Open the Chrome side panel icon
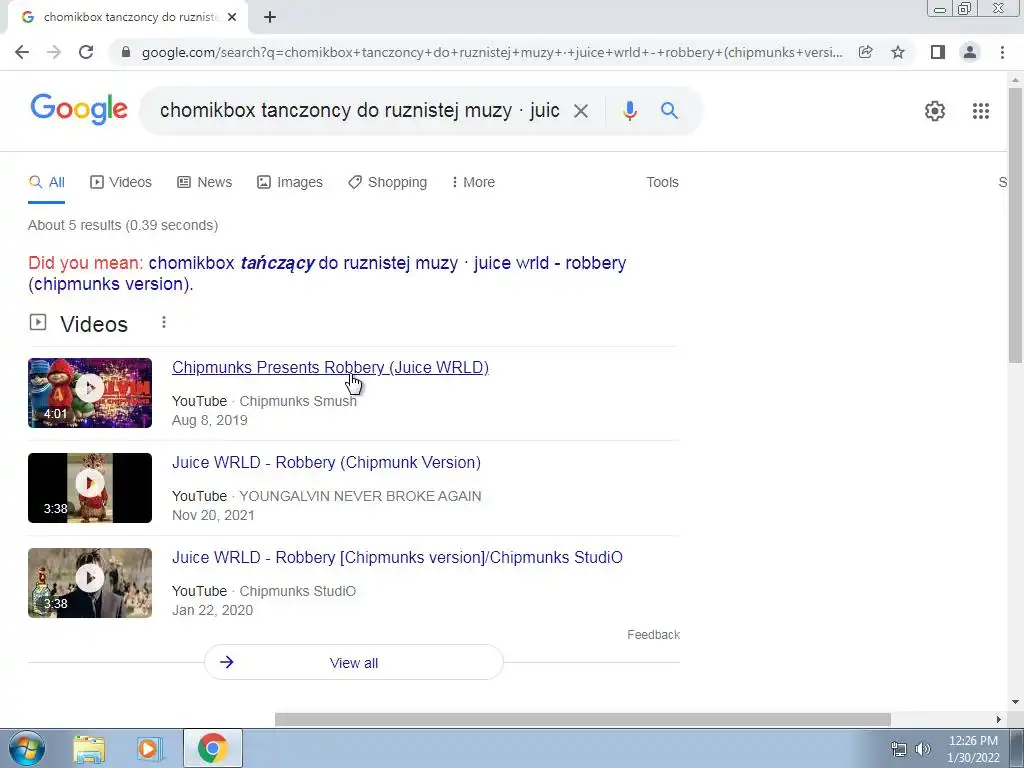The image size is (1024, 768). point(938,52)
